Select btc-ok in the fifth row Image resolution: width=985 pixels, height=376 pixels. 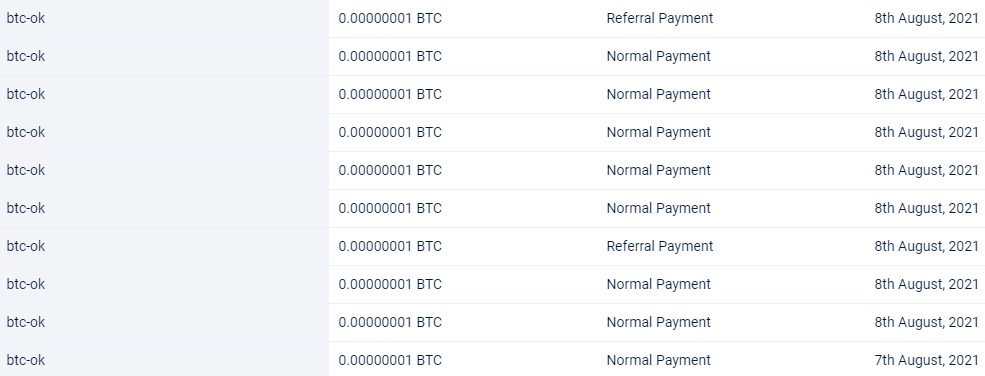point(26,170)
